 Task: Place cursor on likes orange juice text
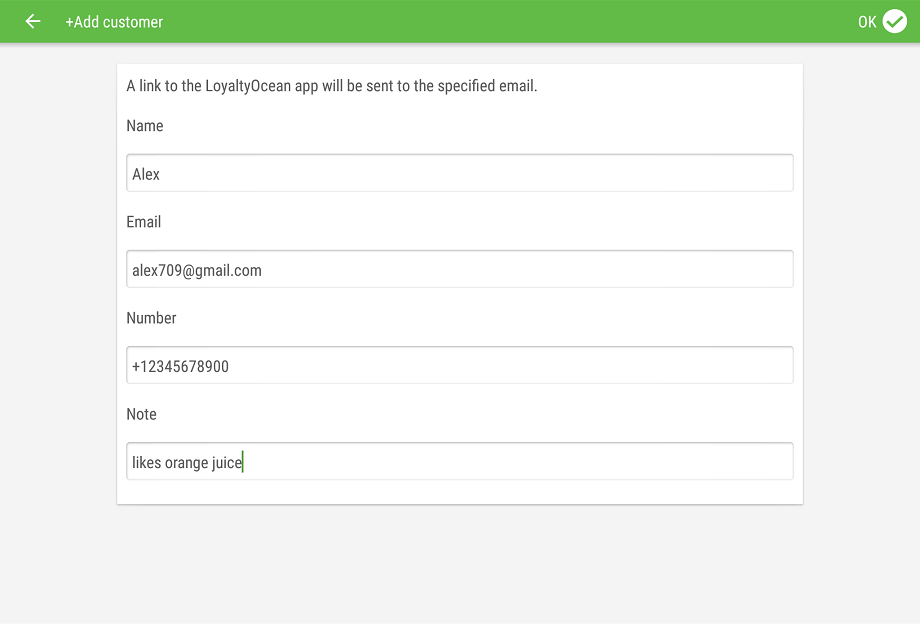pos(187,463)
